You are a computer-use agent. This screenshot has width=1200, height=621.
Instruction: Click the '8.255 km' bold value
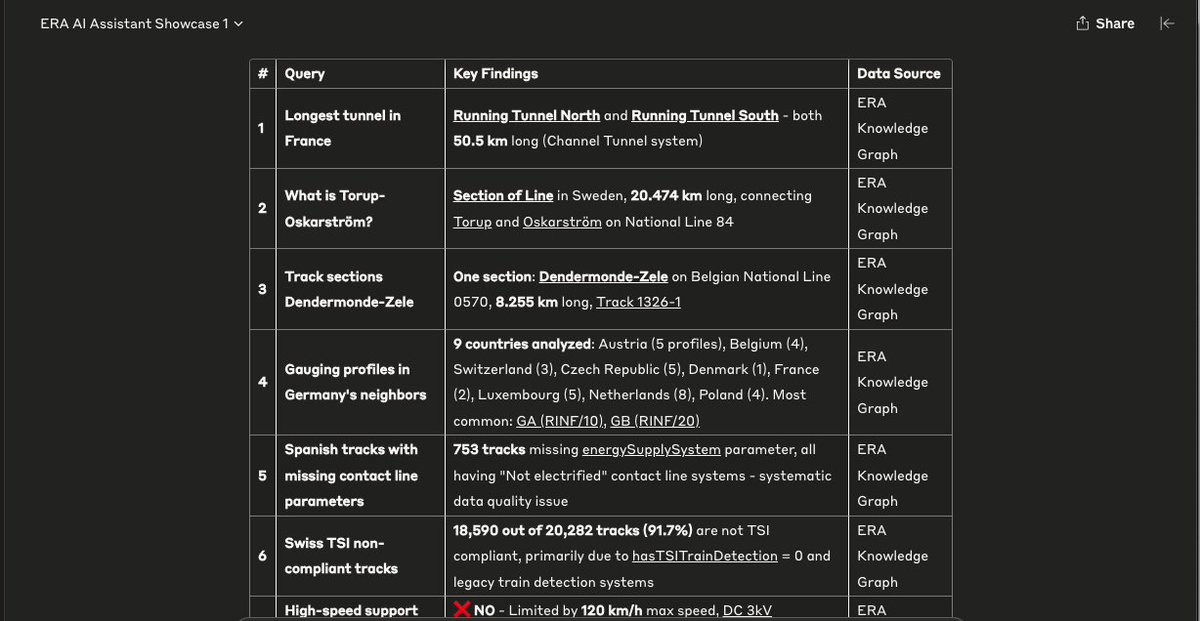point(527,302)
